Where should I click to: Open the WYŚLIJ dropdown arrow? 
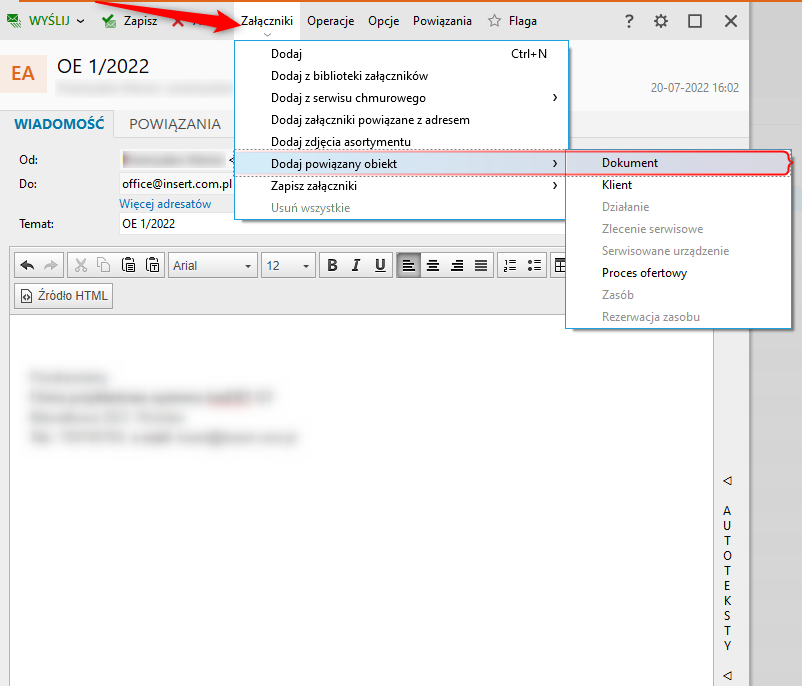(81, 21)
